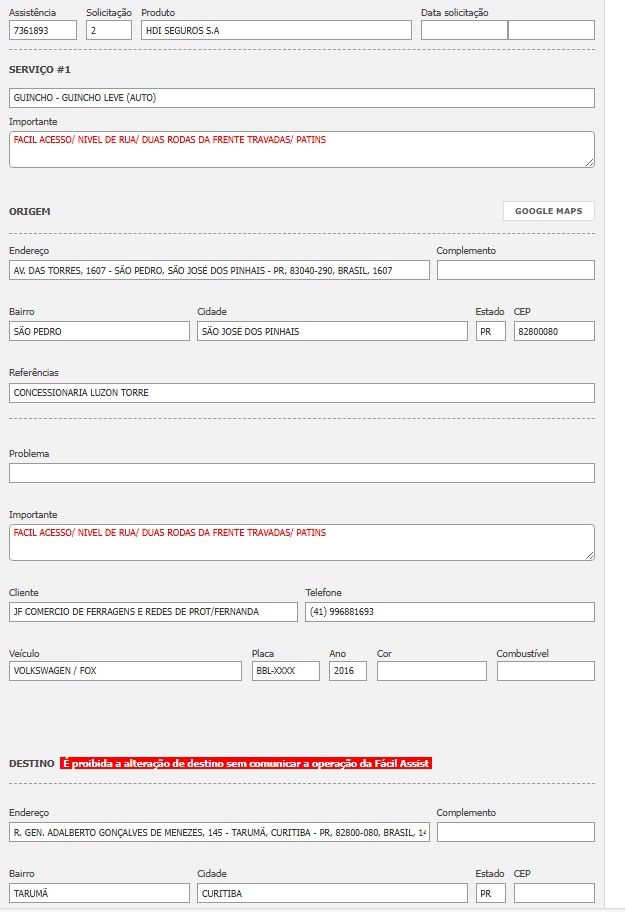Click the origin Bairro field showing SÃO PEDRO
Viewport: 625px width, 912px height.
pyautogui.click(x=99, y=331)
